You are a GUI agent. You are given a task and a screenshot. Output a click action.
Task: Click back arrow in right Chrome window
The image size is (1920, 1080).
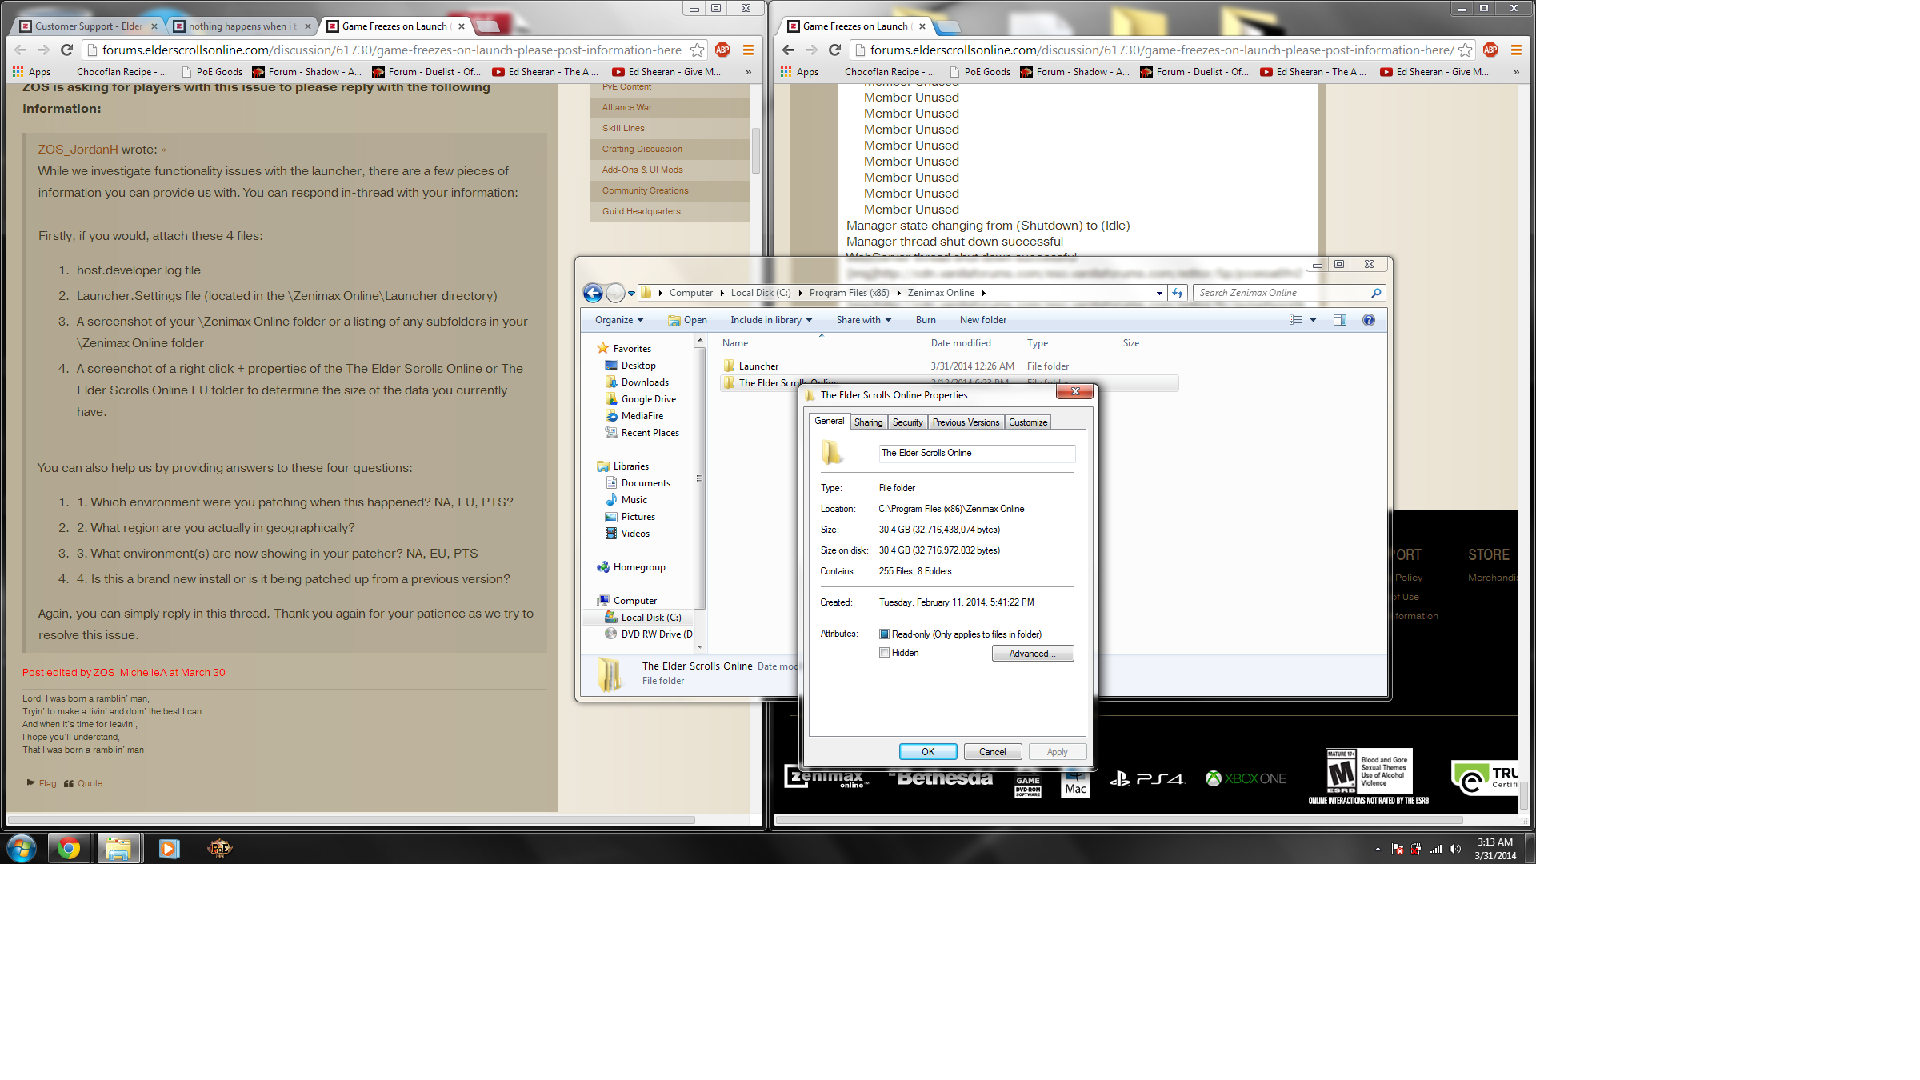tap(788, 50)
